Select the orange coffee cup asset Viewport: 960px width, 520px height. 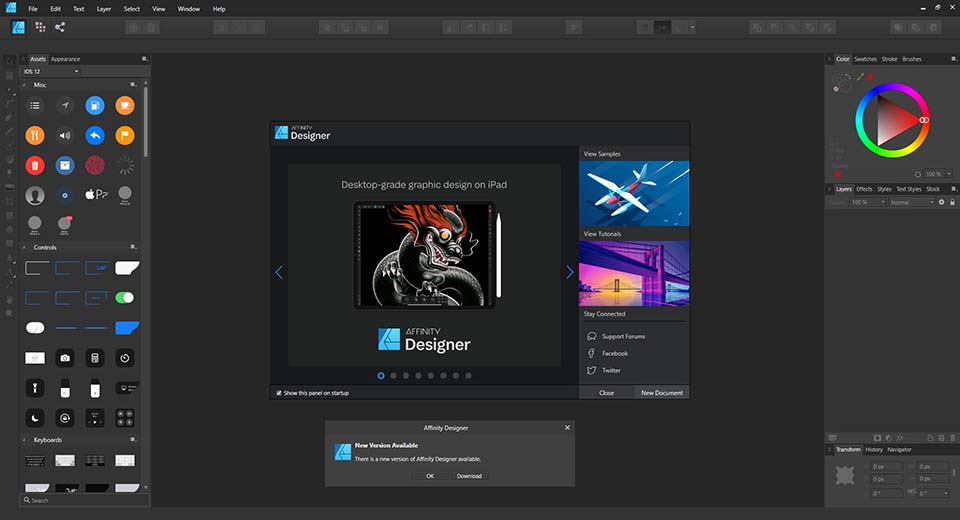pyautogui.click(x=125, y=105)
